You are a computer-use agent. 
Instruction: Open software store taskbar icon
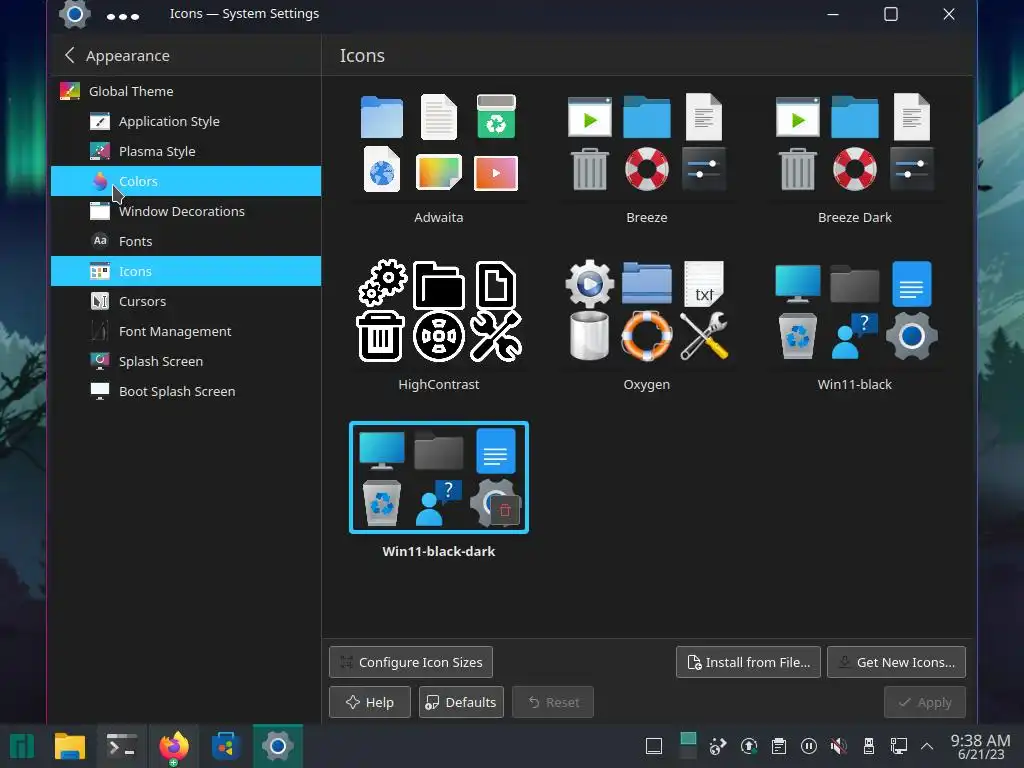point(225,746)
